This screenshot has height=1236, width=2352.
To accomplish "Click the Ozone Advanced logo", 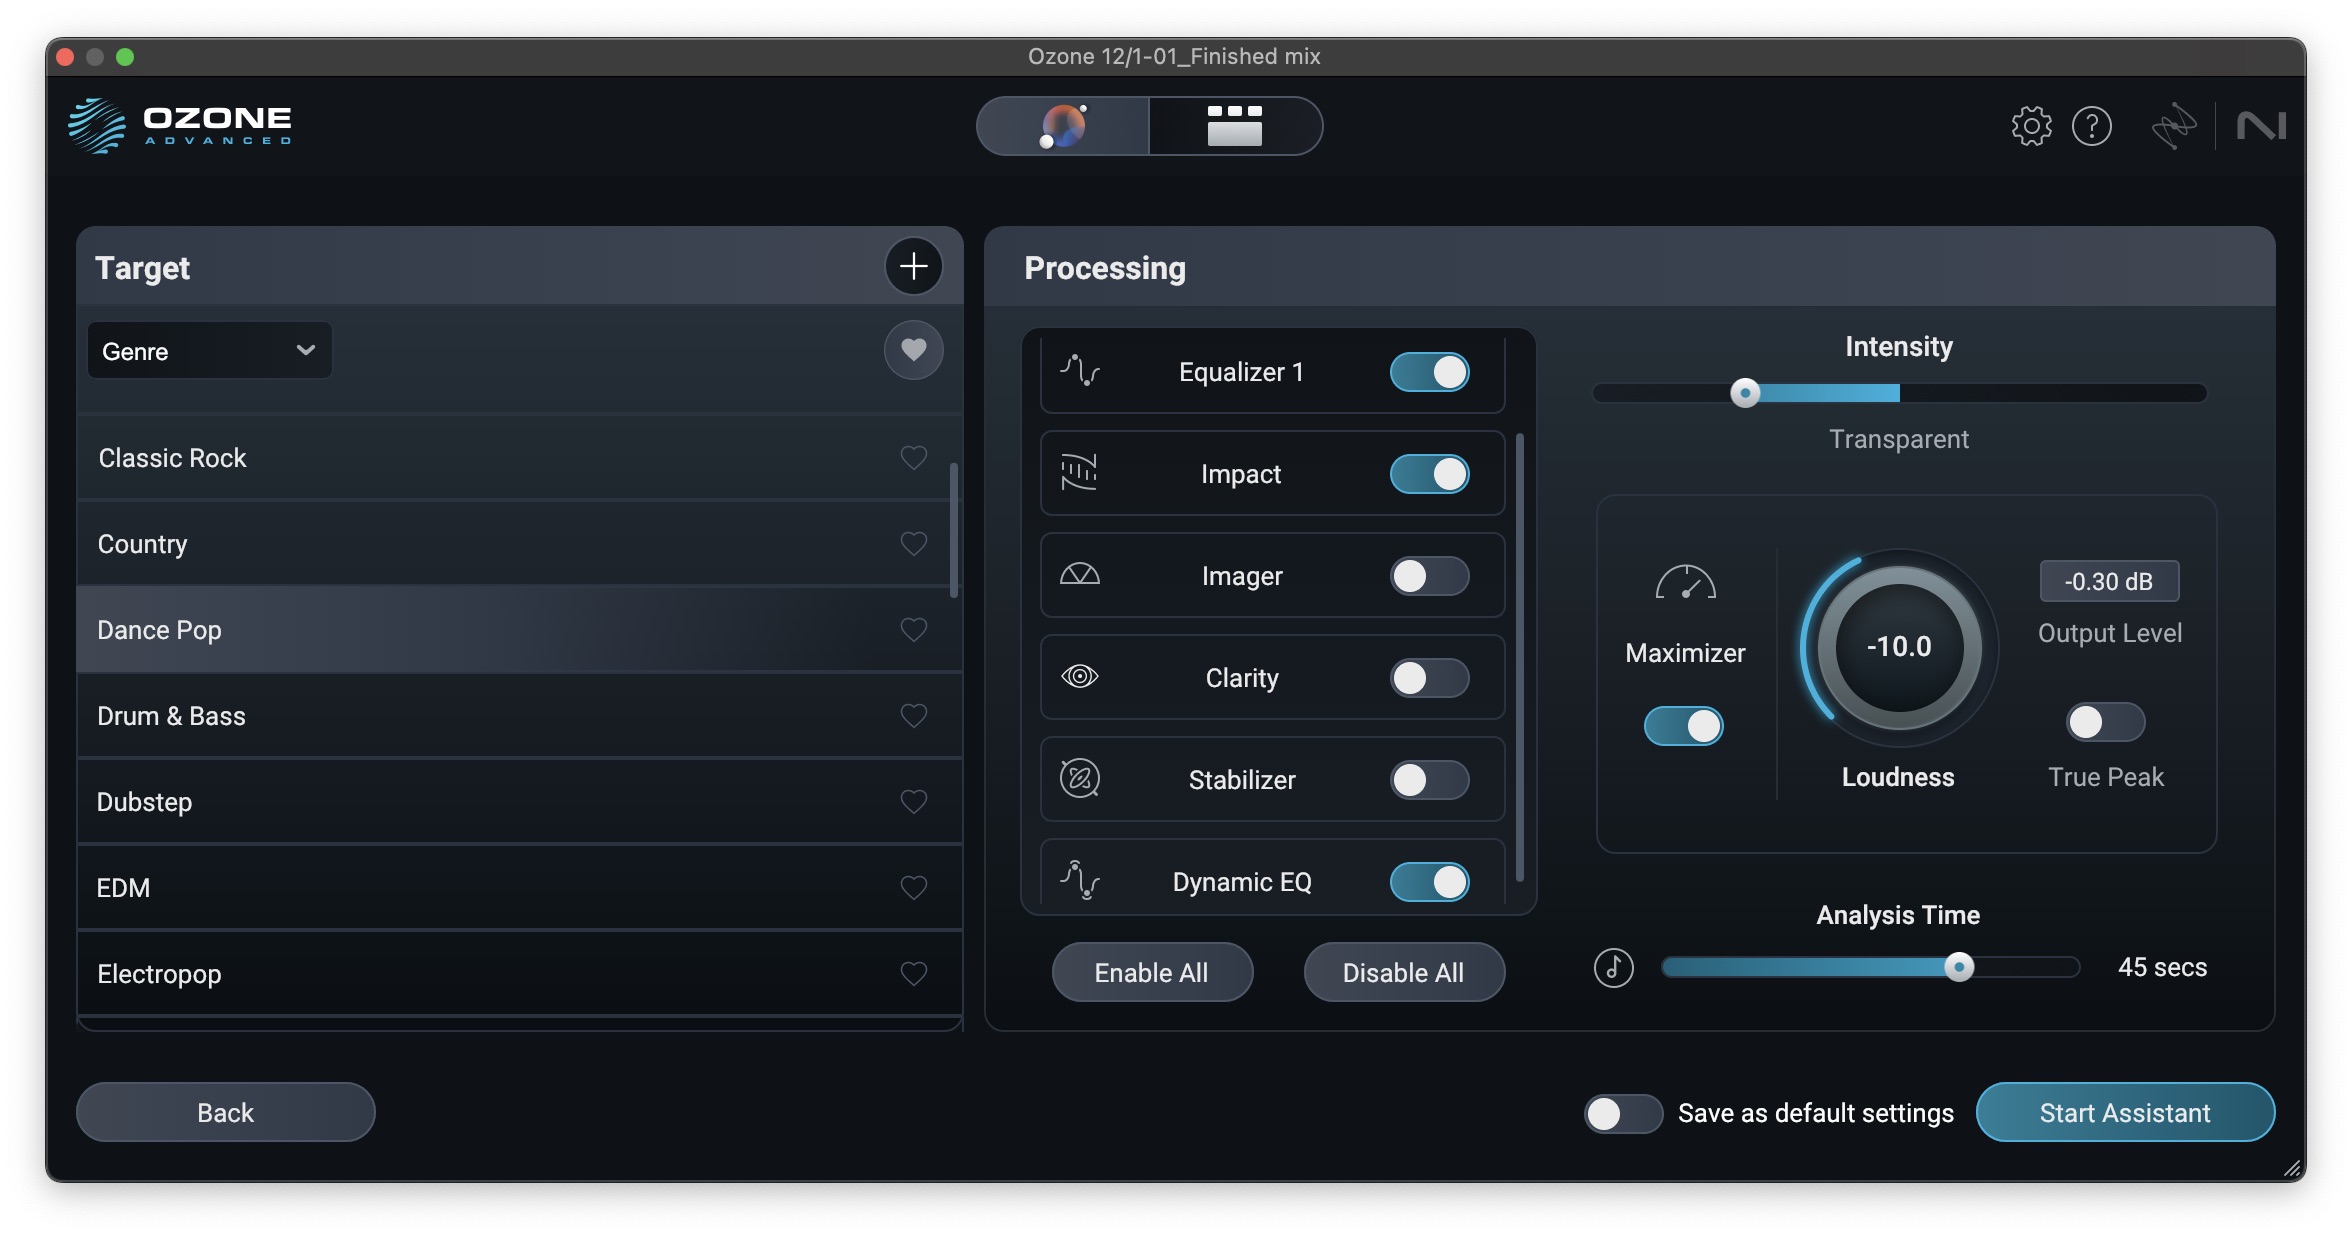I will coord(180,126).
